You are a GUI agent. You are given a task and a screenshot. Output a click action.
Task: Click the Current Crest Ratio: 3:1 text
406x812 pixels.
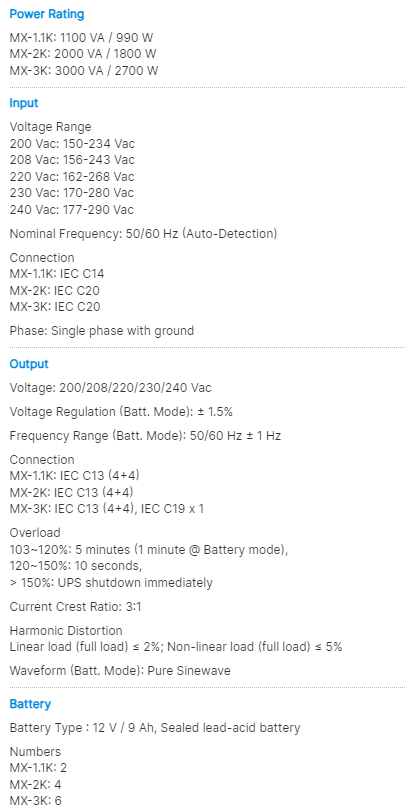[x=75, y=607]
